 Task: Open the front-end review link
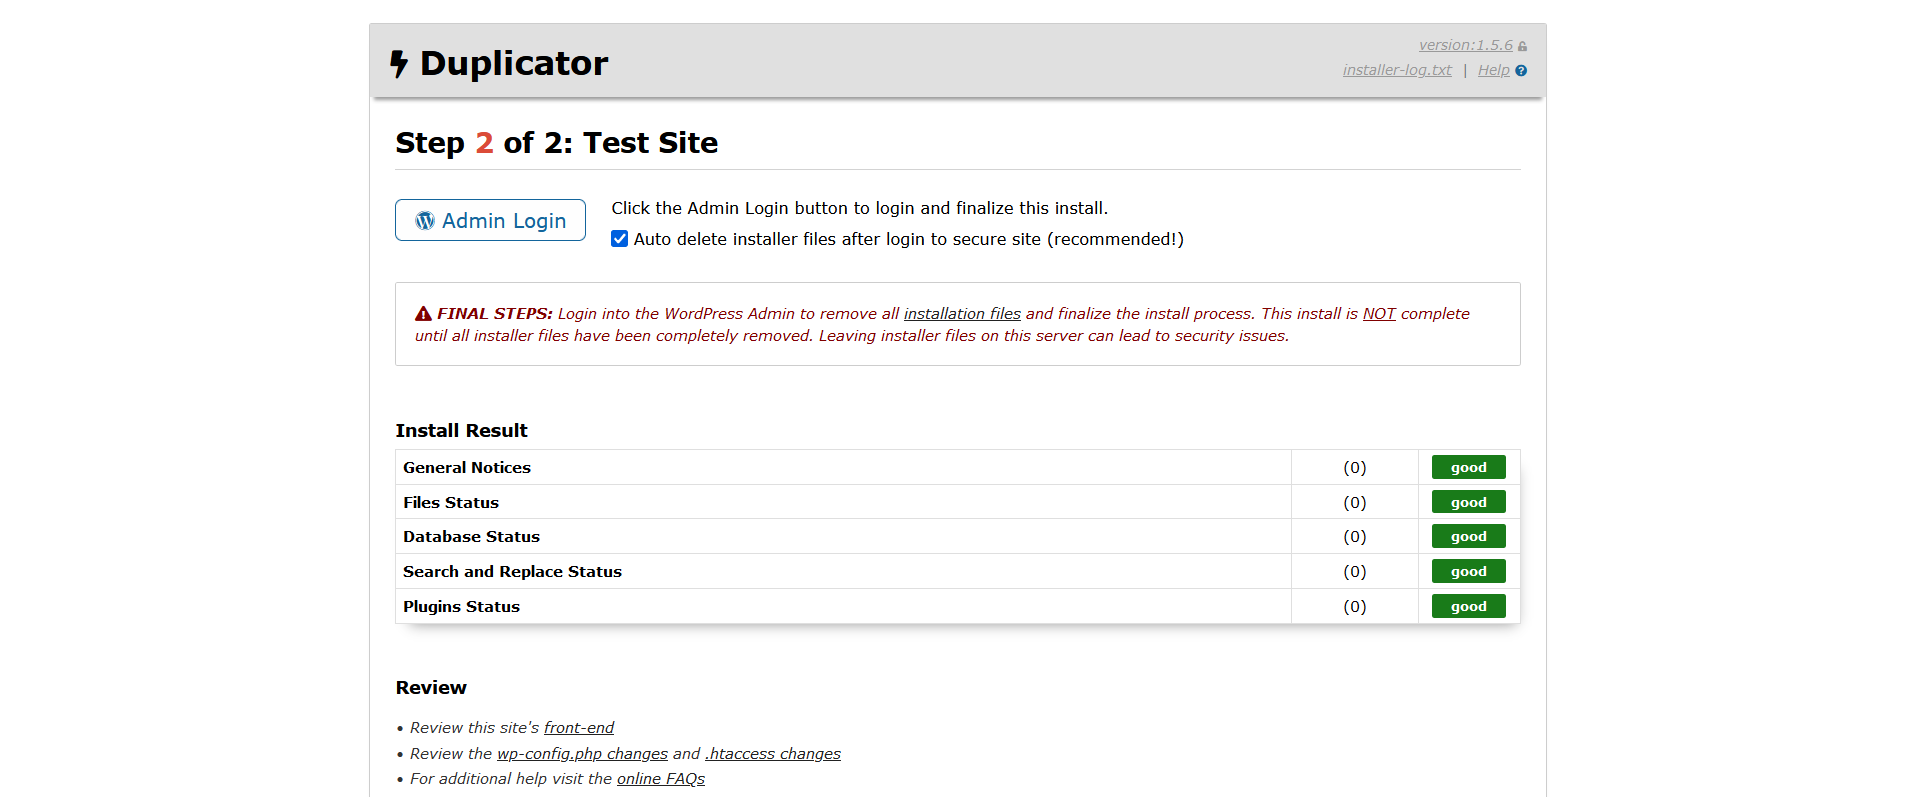coord(579,728)
